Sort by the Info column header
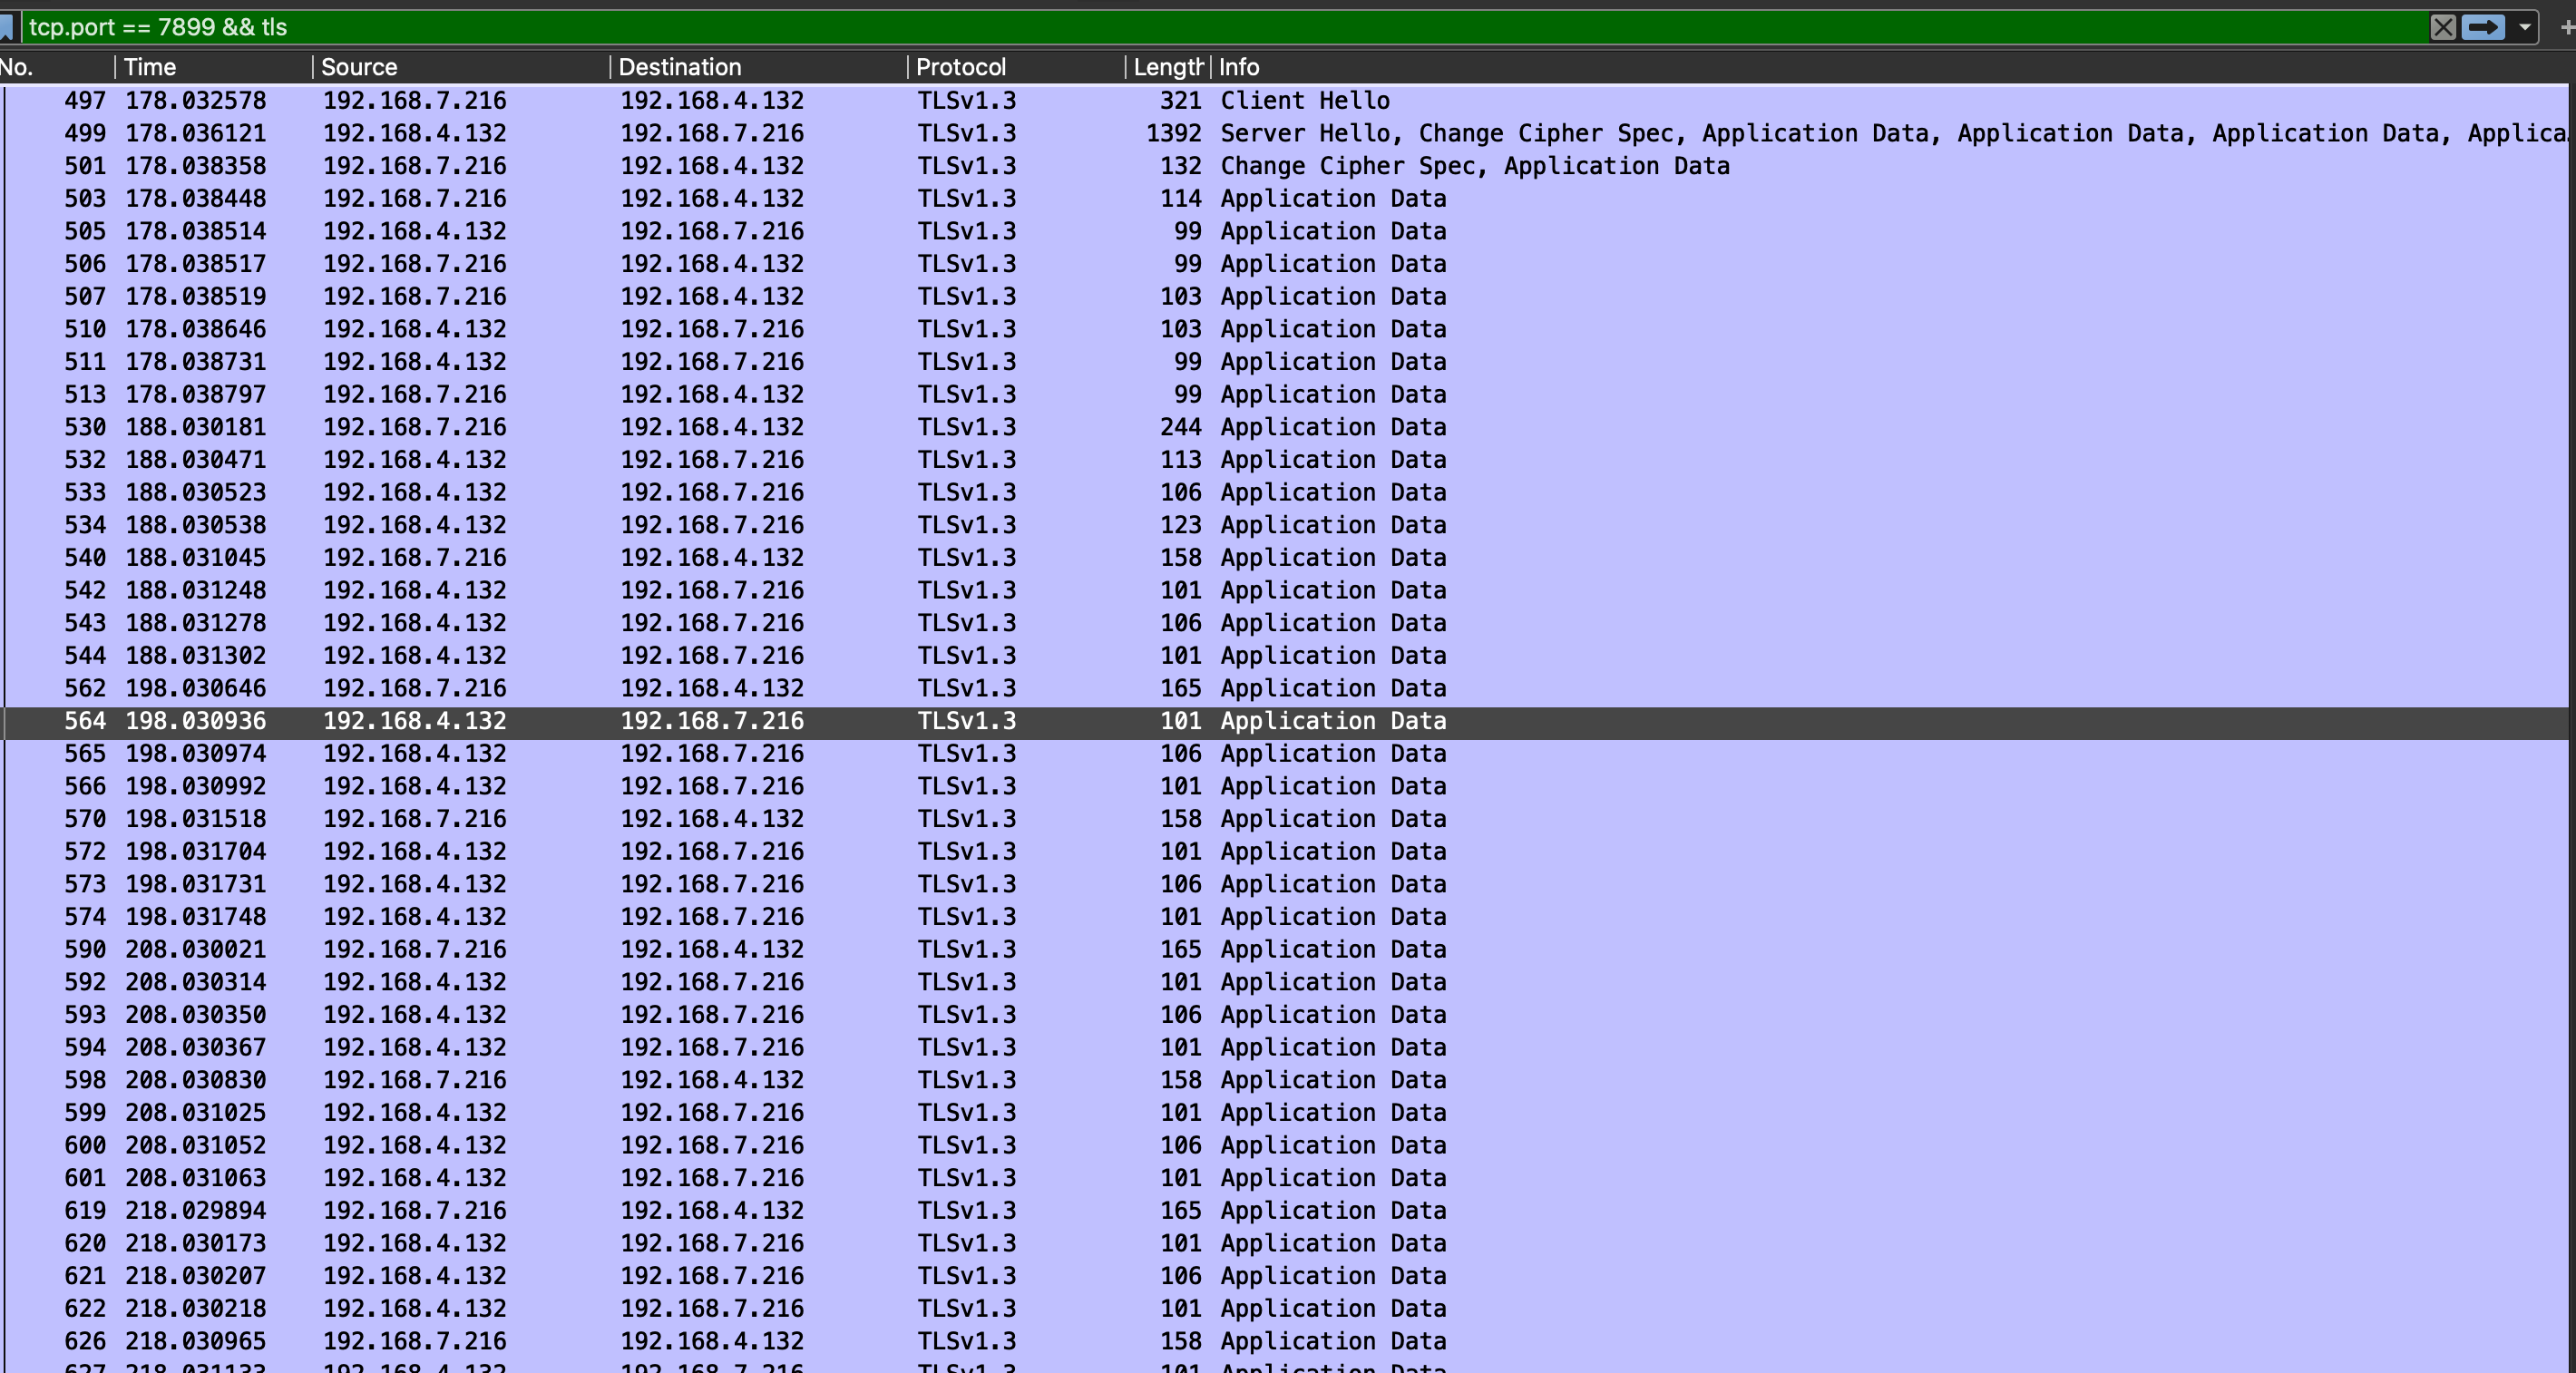The image size is (2576, 1373). click(1890, 67)
